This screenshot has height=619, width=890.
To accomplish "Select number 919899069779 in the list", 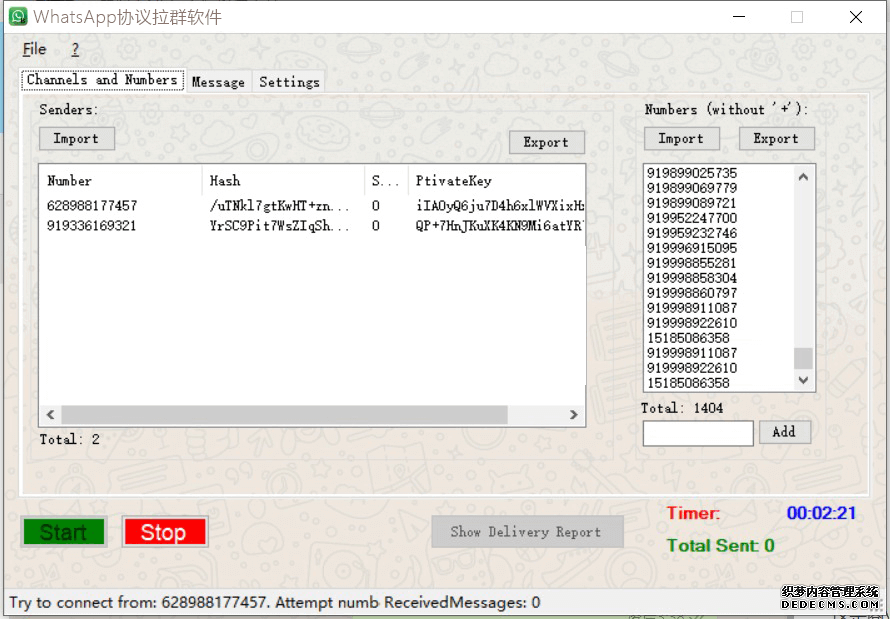I will [x=692, y=188].
